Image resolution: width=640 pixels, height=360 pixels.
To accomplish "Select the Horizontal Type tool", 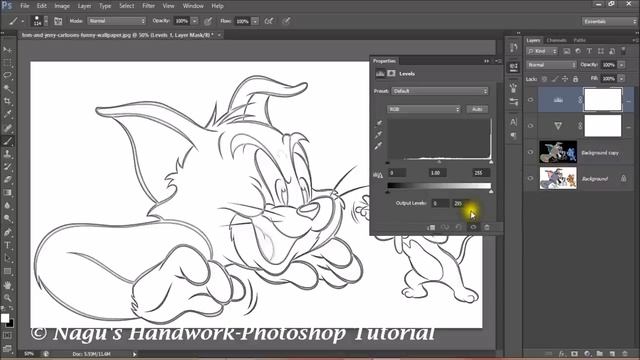I will (7, 245).
